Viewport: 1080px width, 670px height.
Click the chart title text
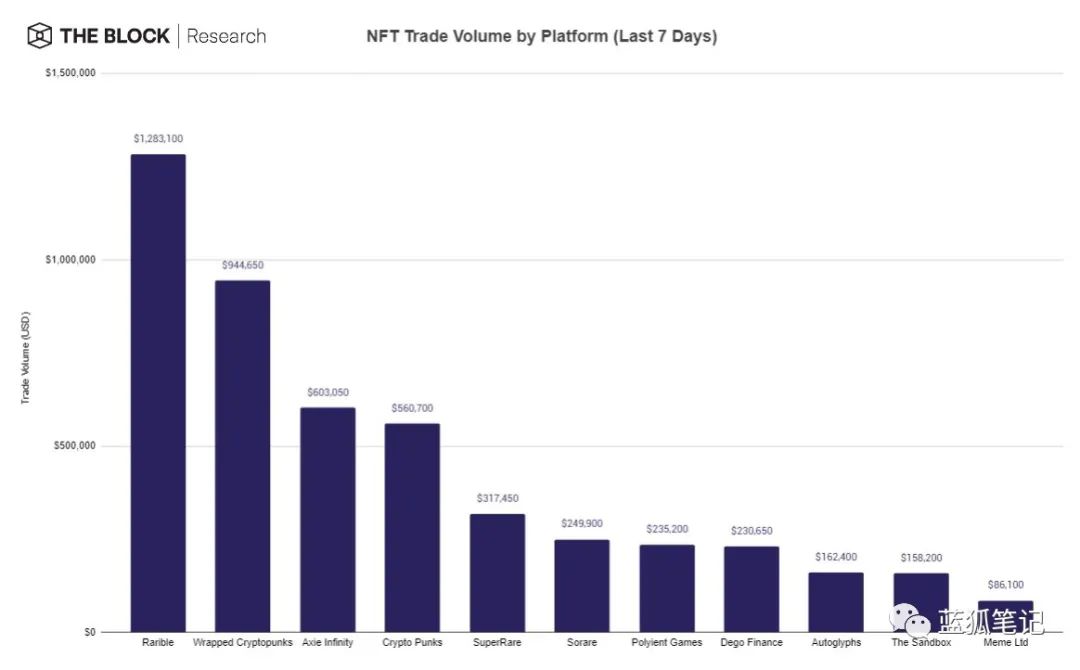coord(542,37)
